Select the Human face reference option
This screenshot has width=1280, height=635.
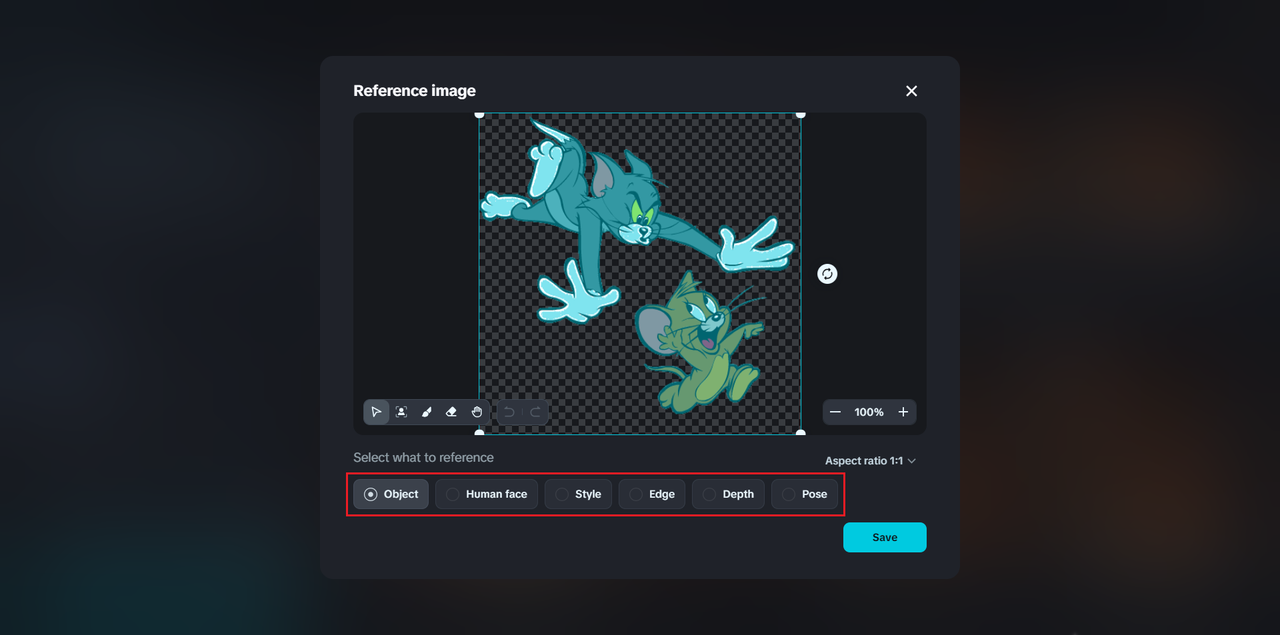click(x=487, y=494)
